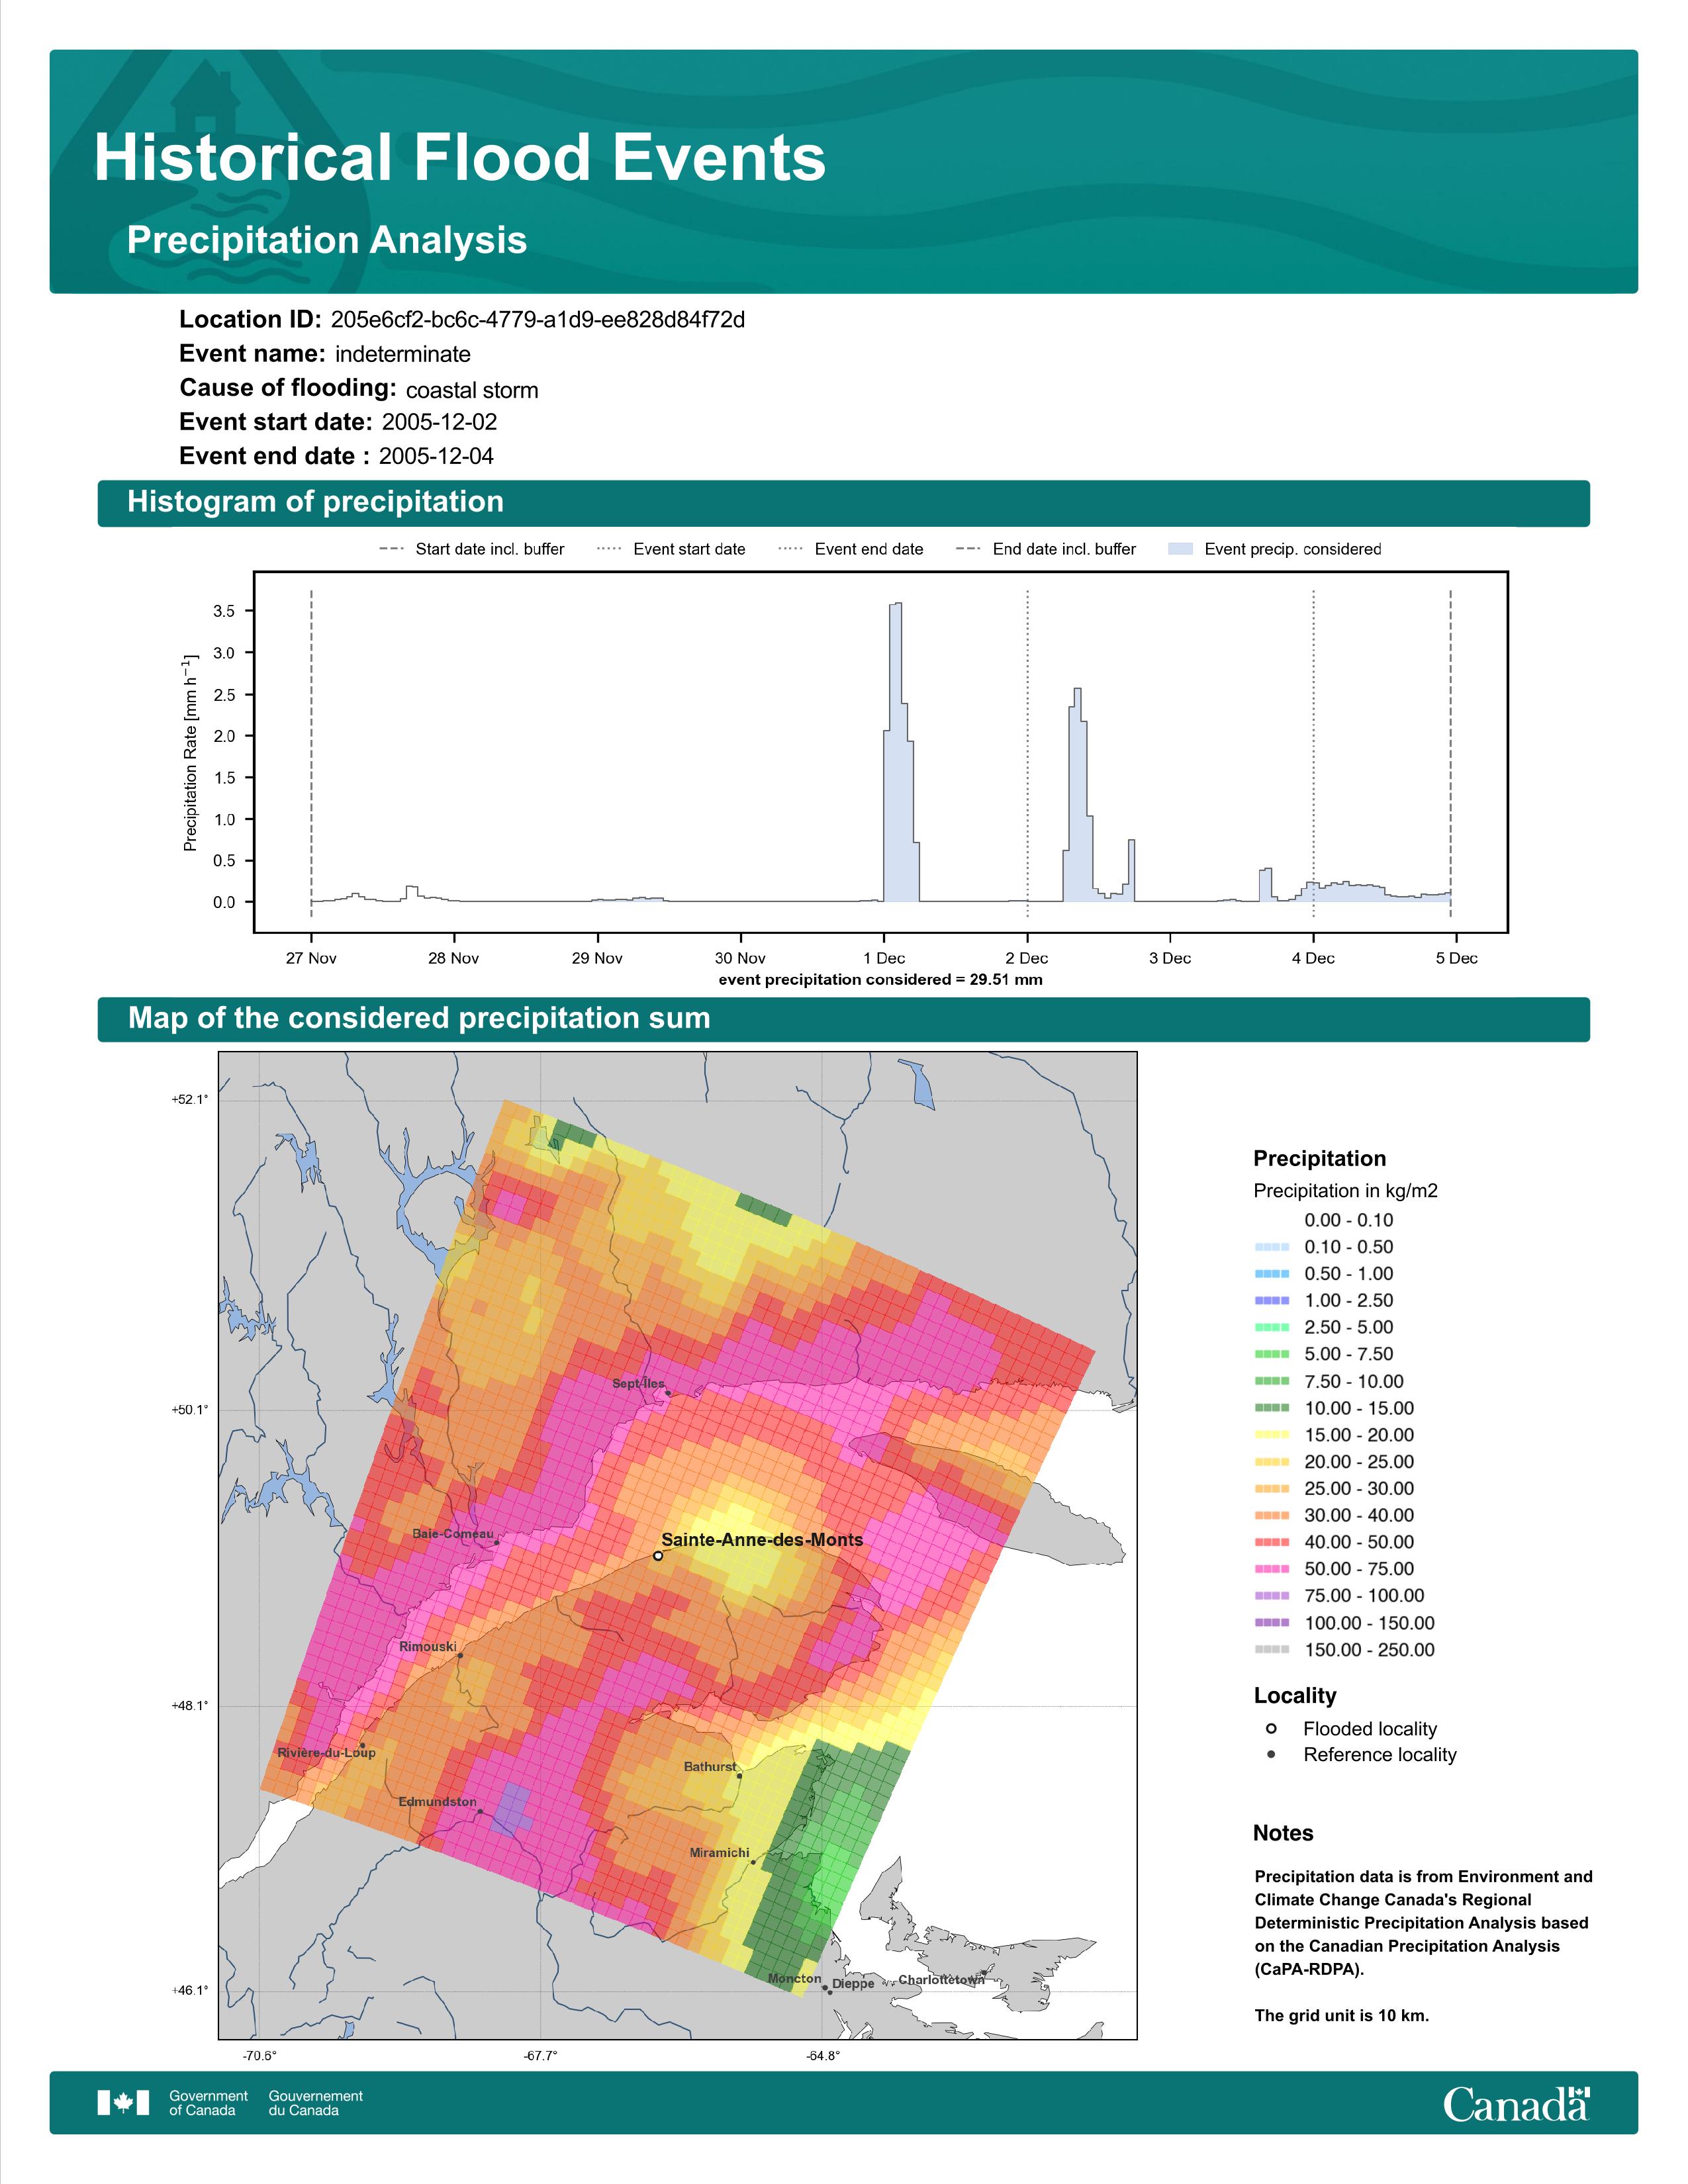
Task: Click the Moncton map label
Action: [x=795, y=1979]
